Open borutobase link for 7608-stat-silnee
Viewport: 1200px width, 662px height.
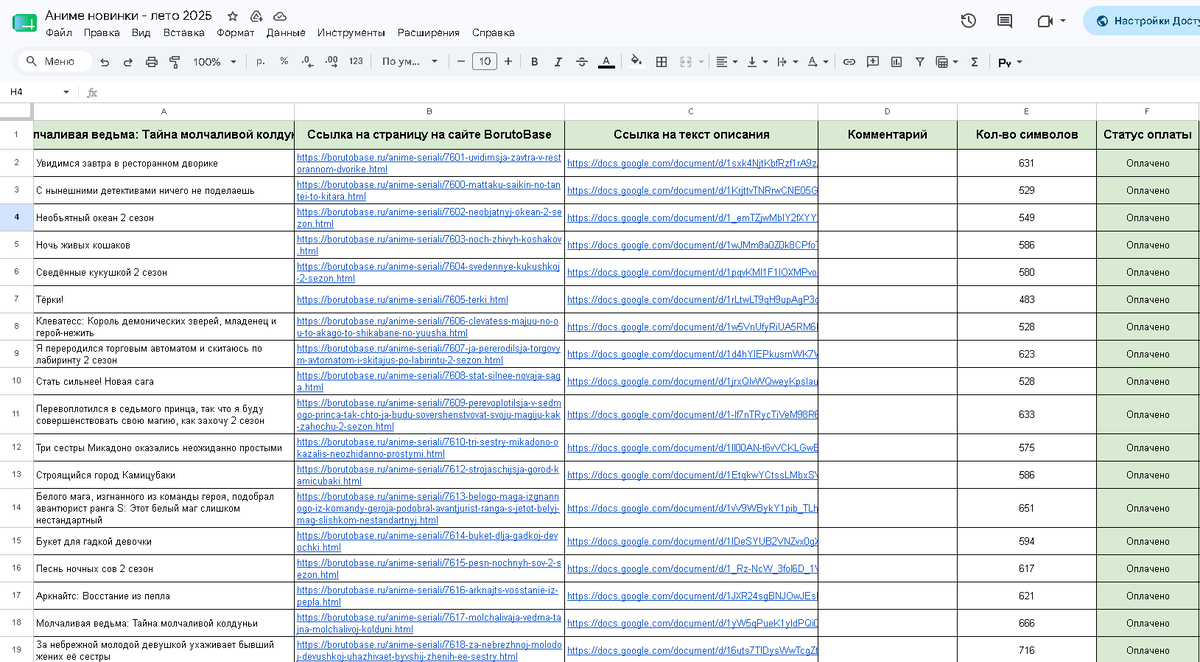(429, 381)
